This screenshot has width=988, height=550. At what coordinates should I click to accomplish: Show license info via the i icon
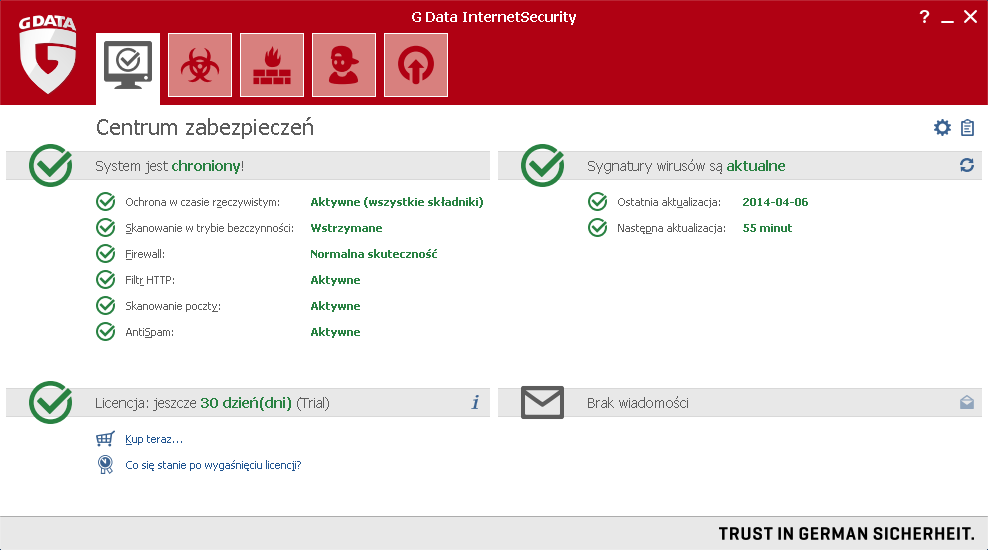(x=476, y=402)
